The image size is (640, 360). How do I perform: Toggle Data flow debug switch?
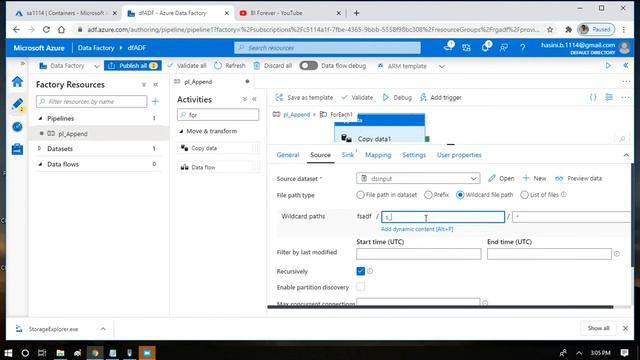click(308, 66)
